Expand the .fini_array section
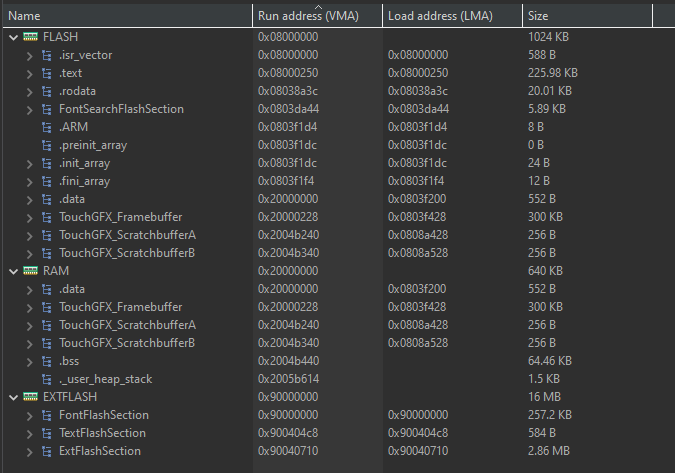The image size is (675, 473). 29,182
